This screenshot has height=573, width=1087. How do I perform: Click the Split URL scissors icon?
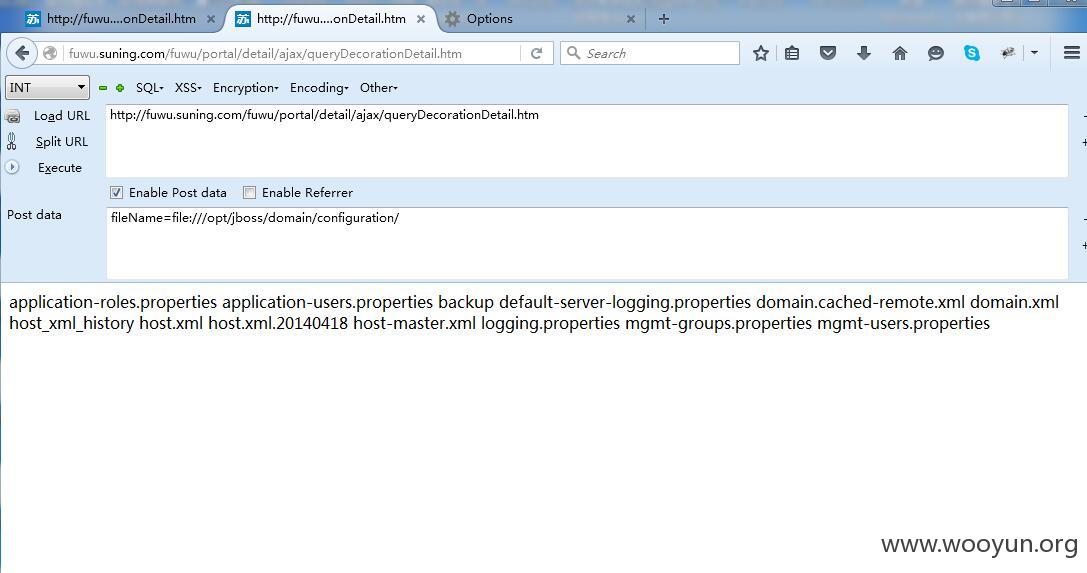[x=12, y=141]
